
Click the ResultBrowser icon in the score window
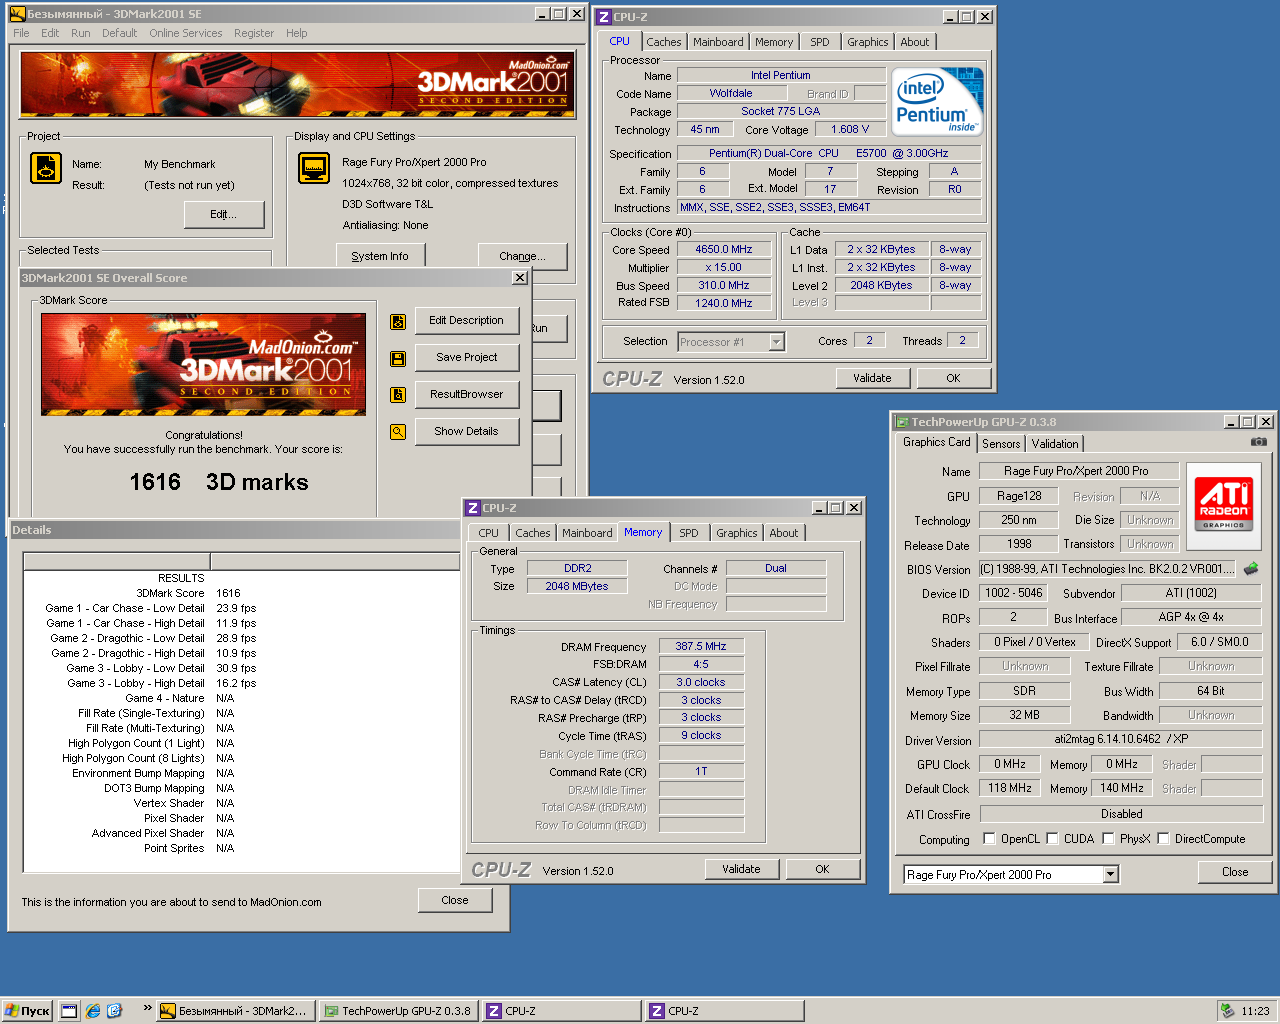[x=398, y=395]
